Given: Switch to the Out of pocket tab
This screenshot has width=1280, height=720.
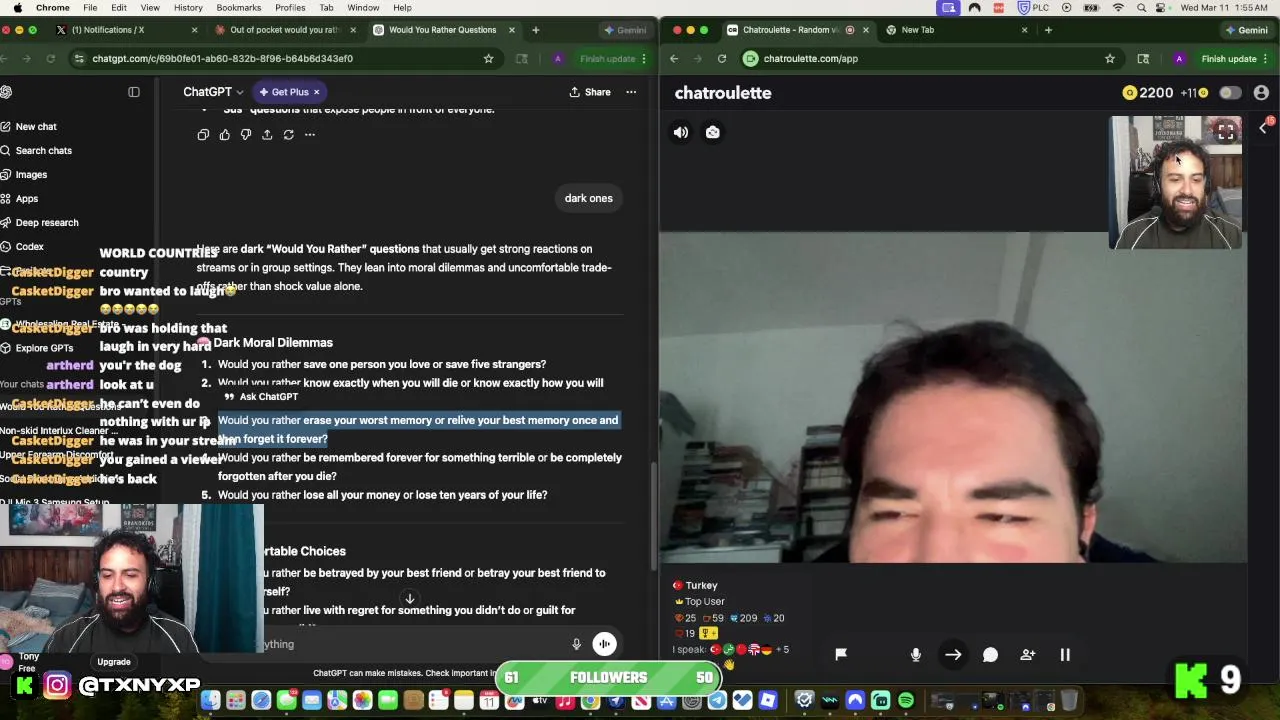Looking at the screenshot, I should 285,30.
